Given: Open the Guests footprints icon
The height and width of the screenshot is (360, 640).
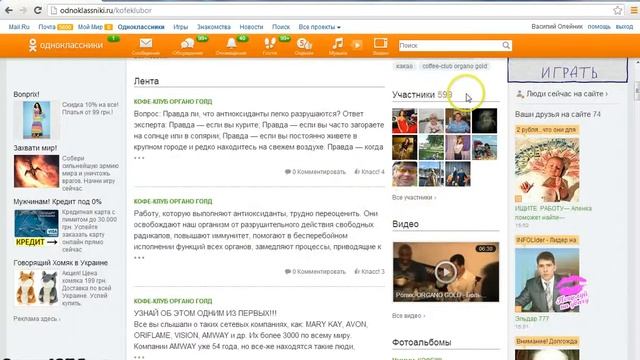Looking at the screenshot, I should [x=270, y=43].
